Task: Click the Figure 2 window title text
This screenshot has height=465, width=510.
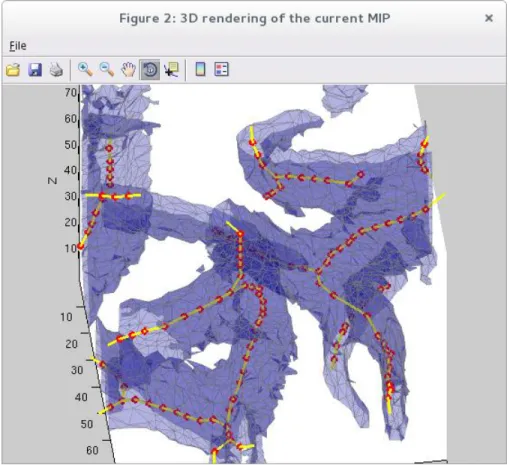Action: click(255, 18)
